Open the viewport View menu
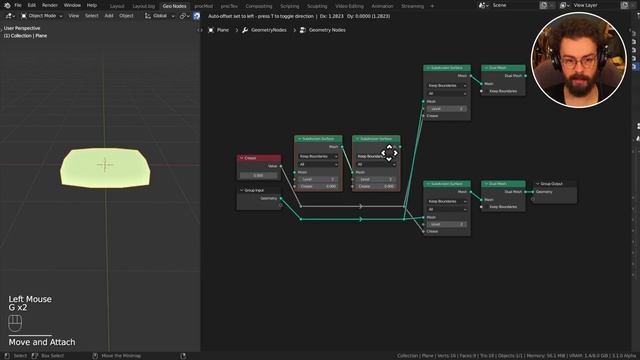This screenshot has width=640, height=360. tap(73, 16)
